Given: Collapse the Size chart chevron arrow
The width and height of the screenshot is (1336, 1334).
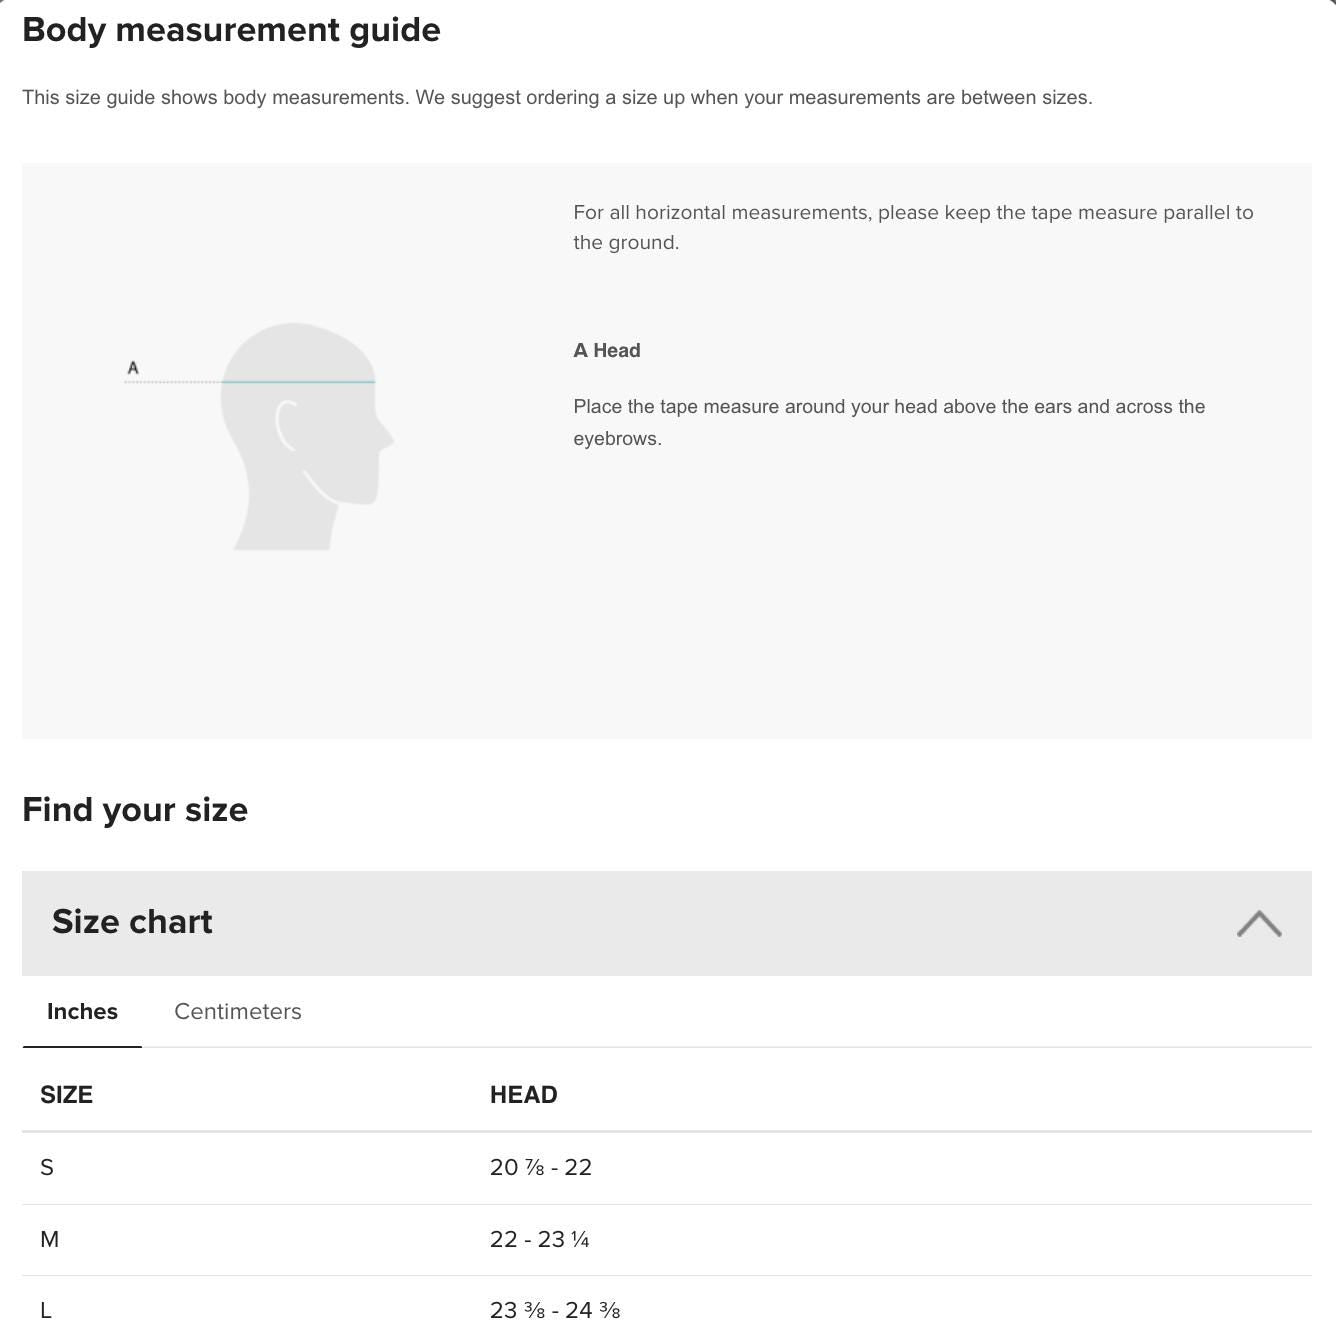Looking at the screenshot, I should coord(1258,923).
